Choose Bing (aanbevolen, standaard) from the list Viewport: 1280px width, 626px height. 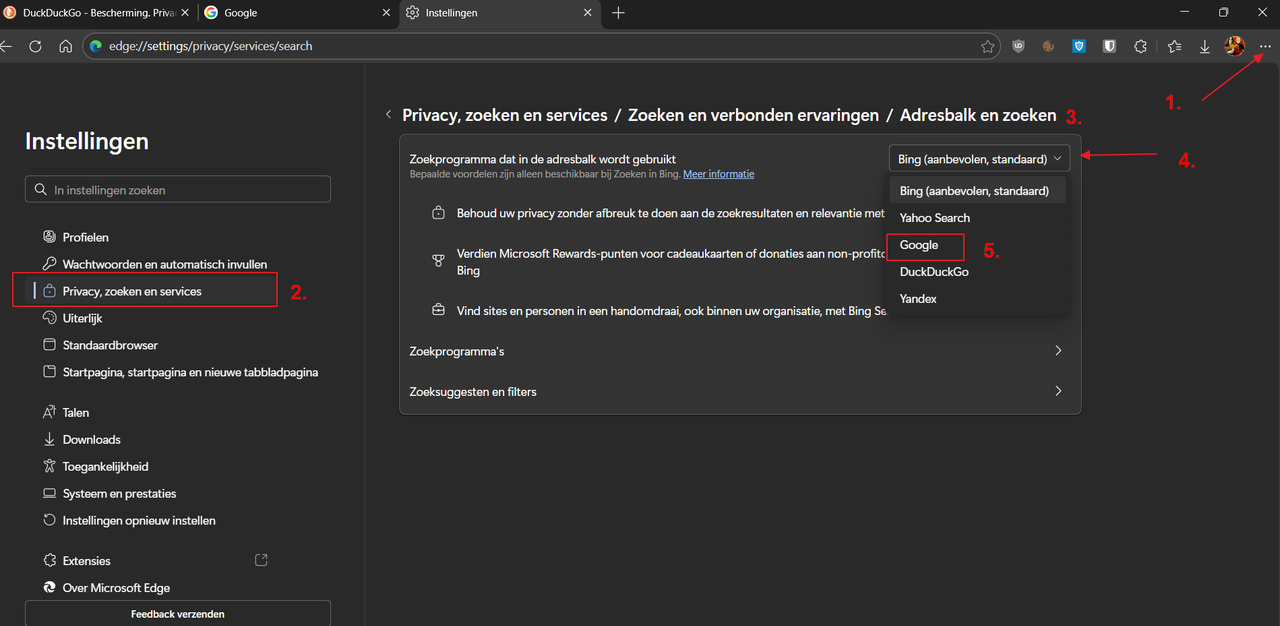pyautogui.click(x=977, y=190)
